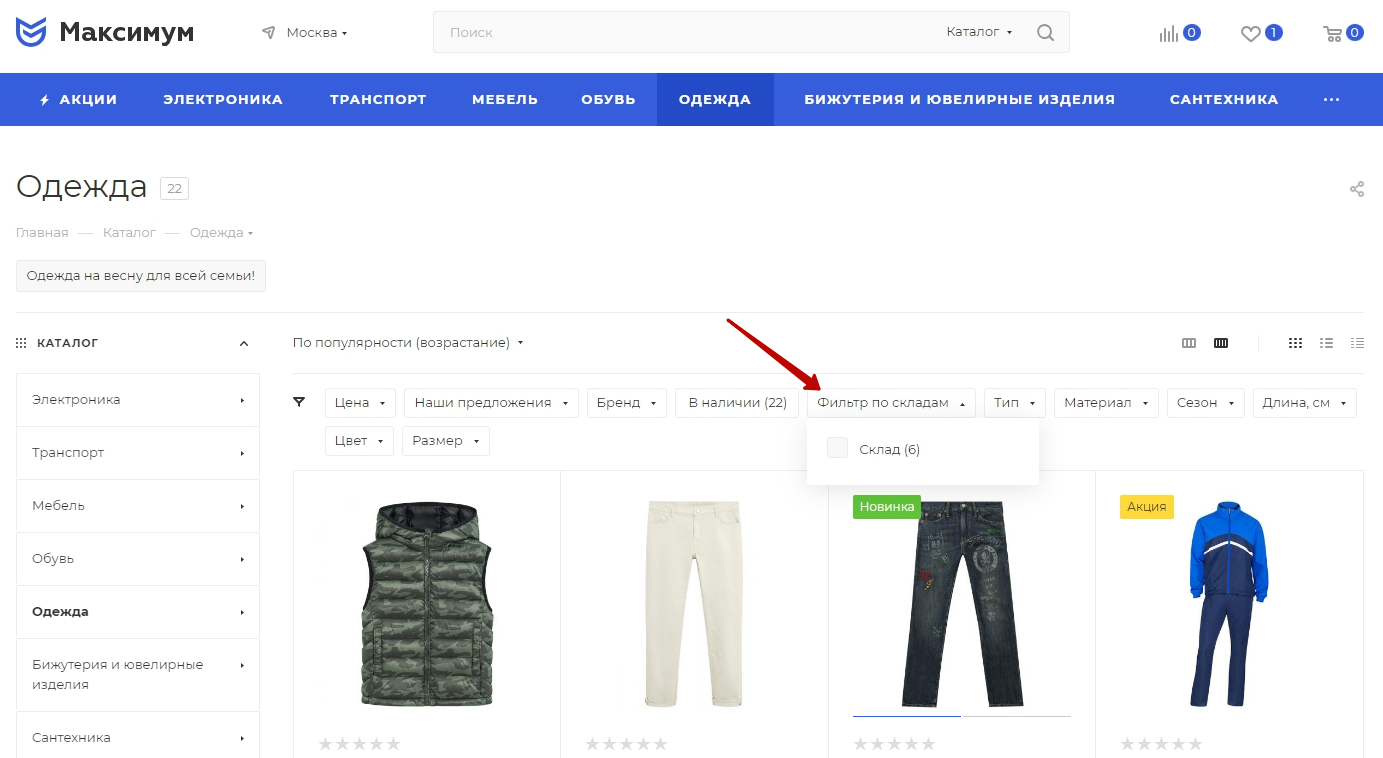Viewport: 1383px width, 758px height.
Task: Click the share icon near page title
Action: tap(1357, 189)
